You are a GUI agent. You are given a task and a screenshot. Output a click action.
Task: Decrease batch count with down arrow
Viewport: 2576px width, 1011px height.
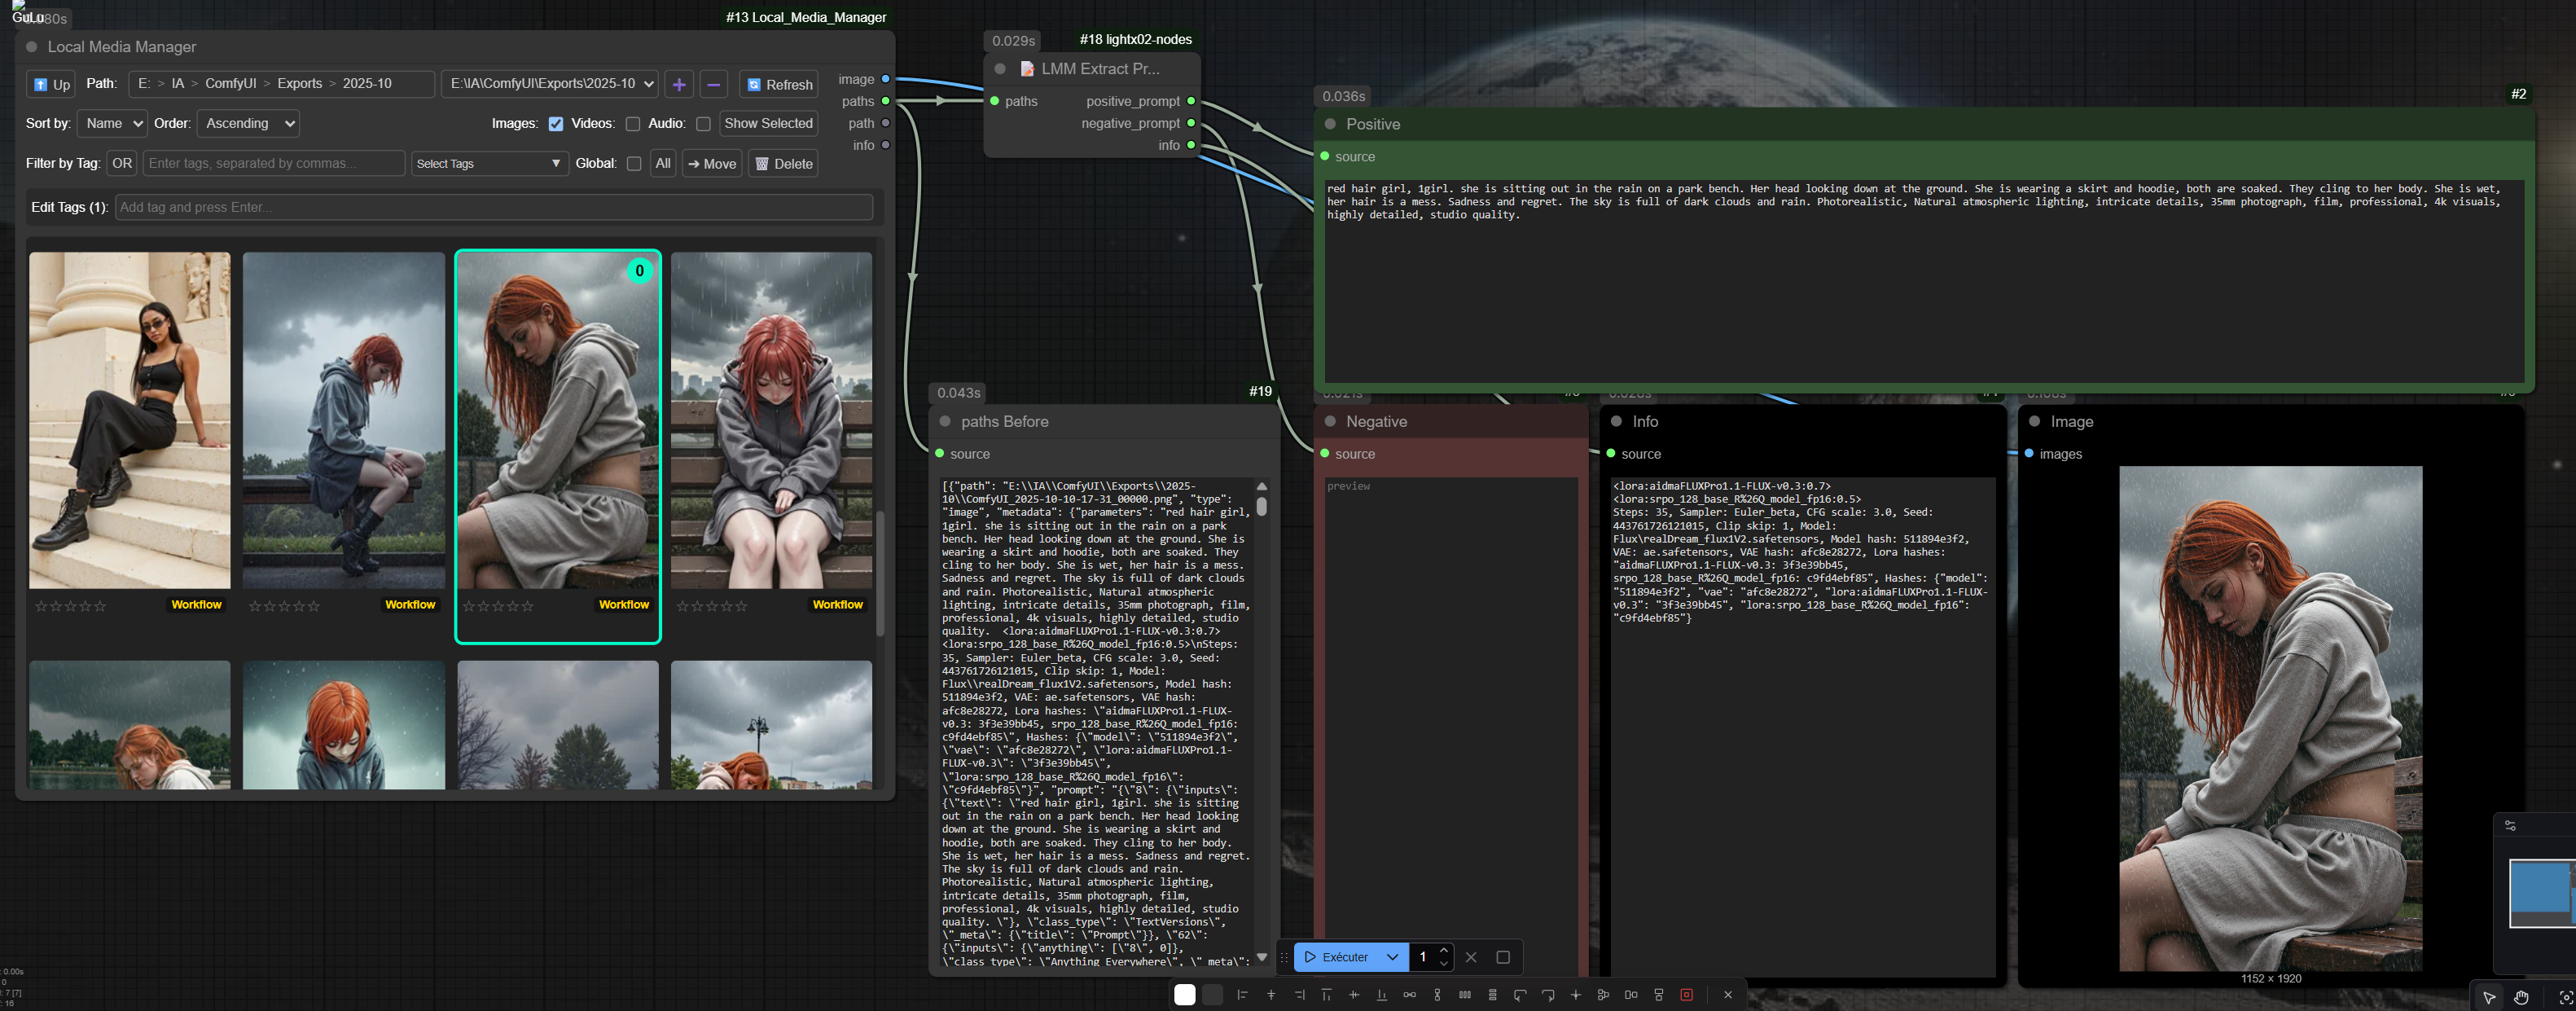1443,964
